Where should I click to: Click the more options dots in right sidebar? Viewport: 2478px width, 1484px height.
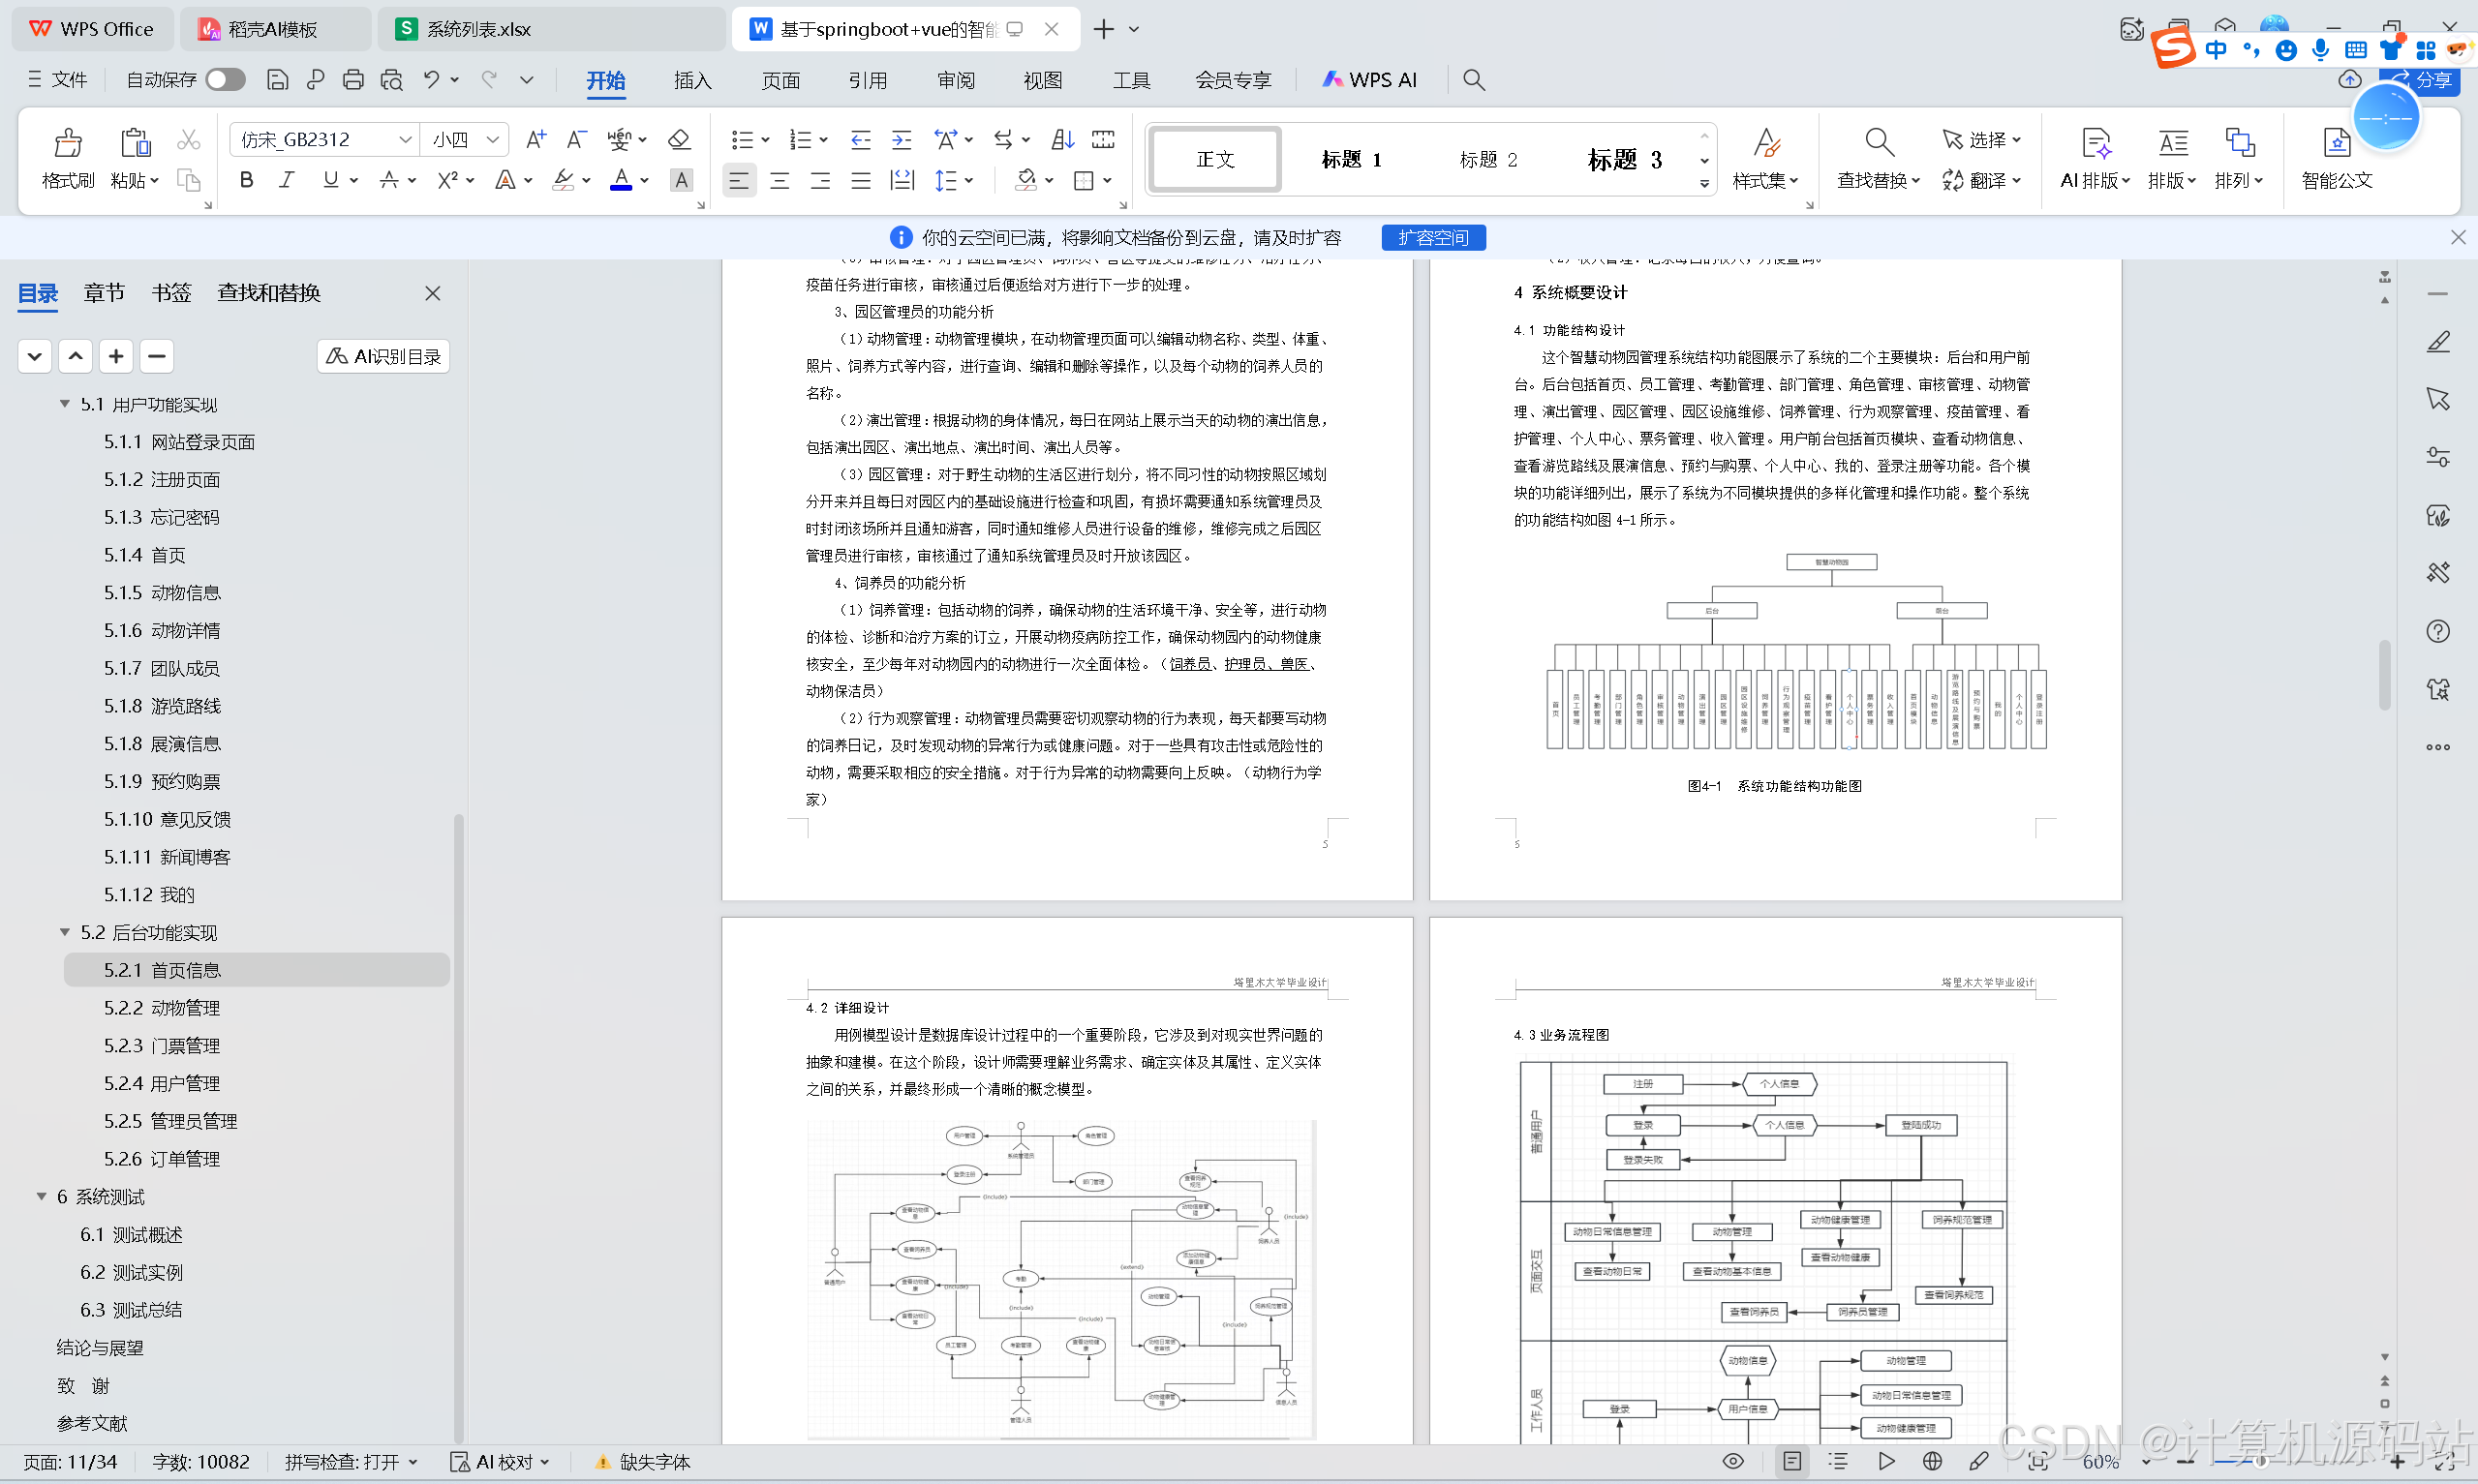tap(2438, 747)
